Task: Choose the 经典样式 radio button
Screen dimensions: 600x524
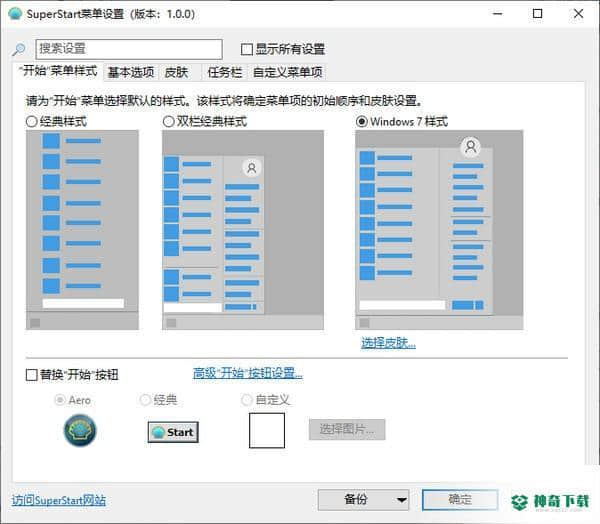Action: click(x=31, y=122)
